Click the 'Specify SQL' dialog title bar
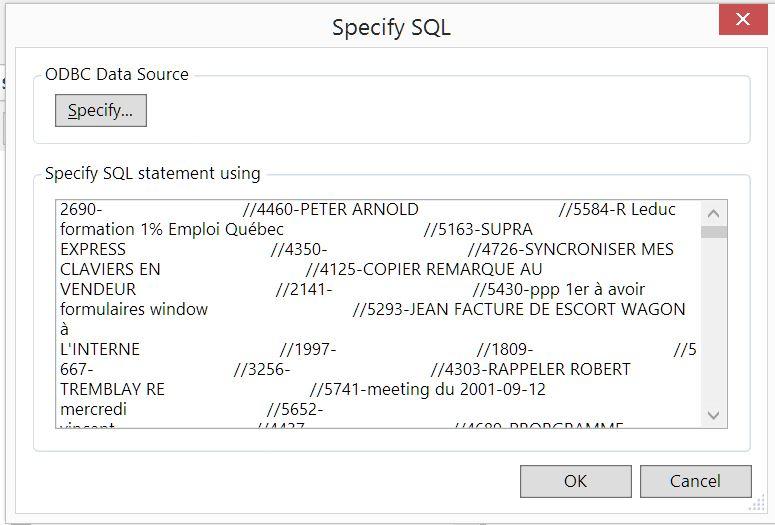This screenshot has height=525, width=775. pyautogui.click(x=390, y=27)
